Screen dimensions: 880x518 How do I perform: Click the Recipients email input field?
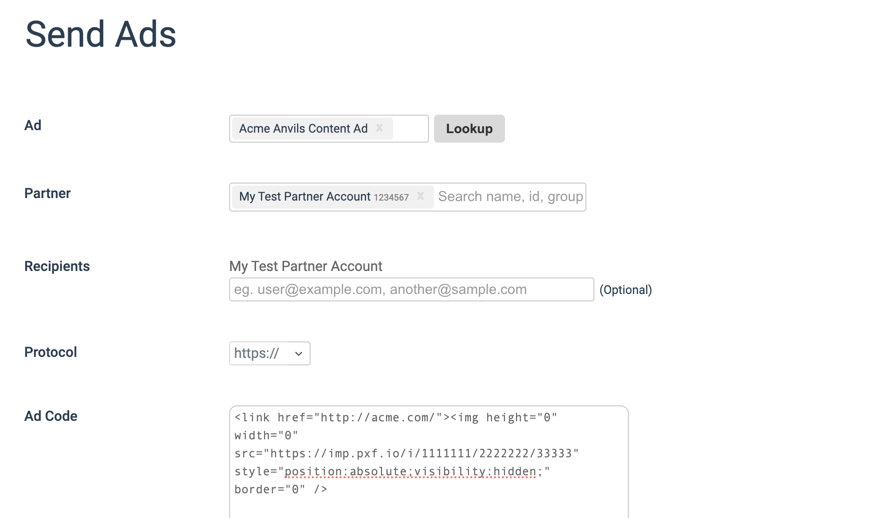411,290
